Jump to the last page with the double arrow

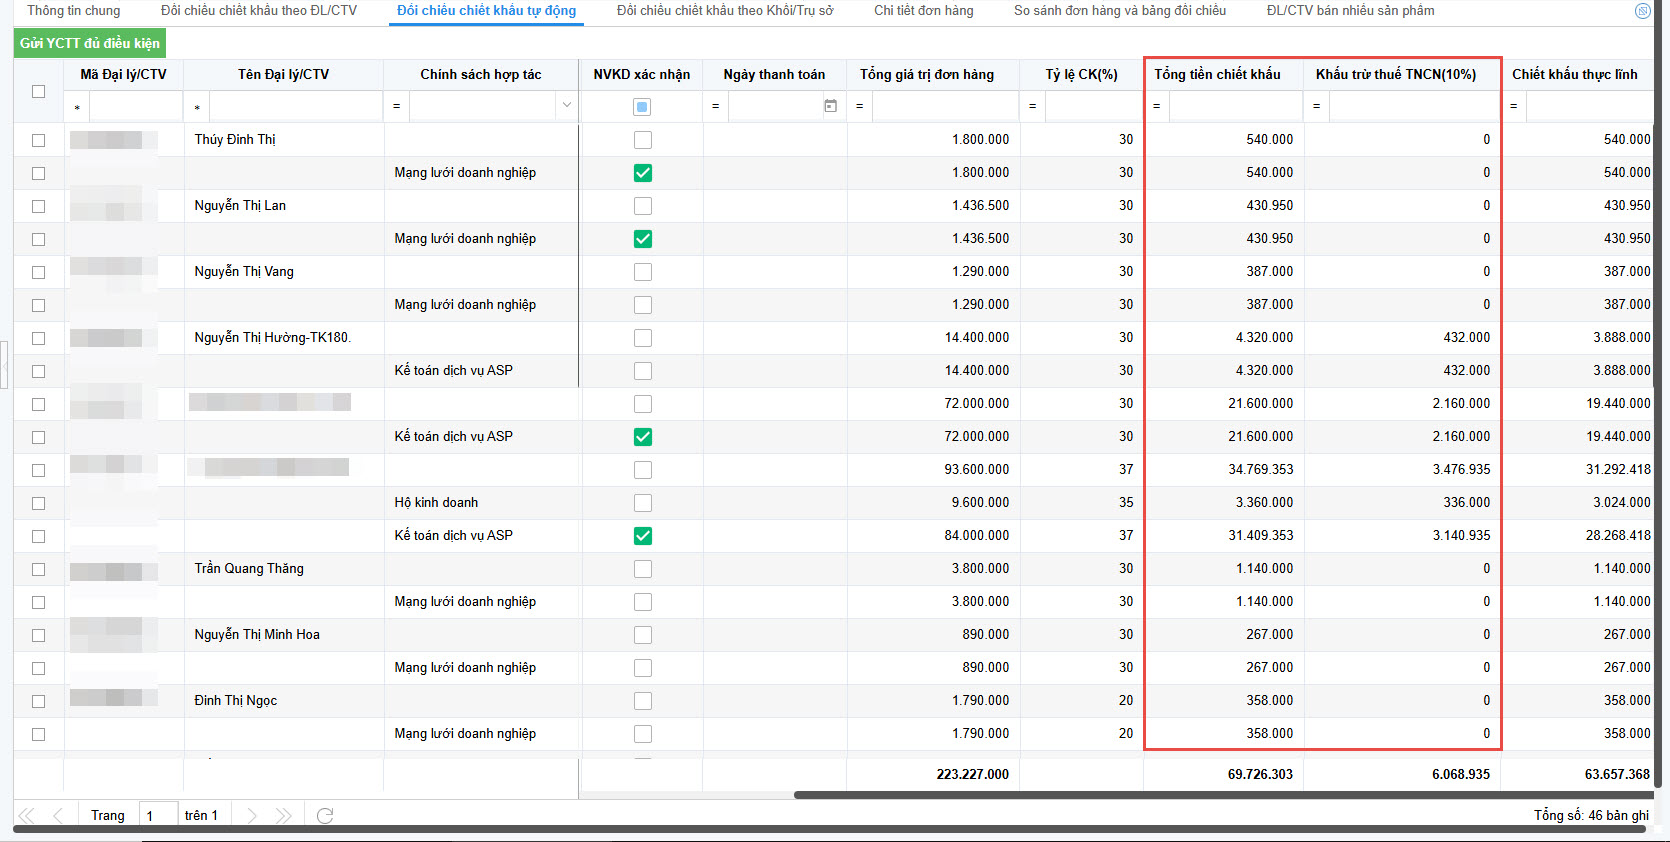pos(283,816)
